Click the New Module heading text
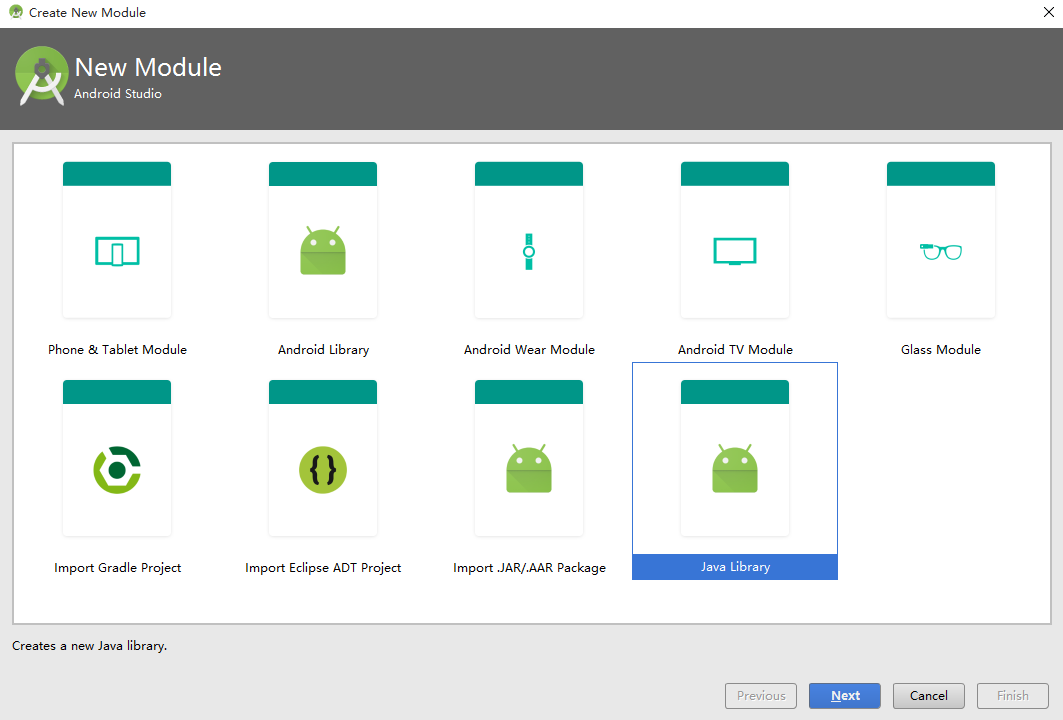This screenshot has width=1063, height=720. coord(148,67)
